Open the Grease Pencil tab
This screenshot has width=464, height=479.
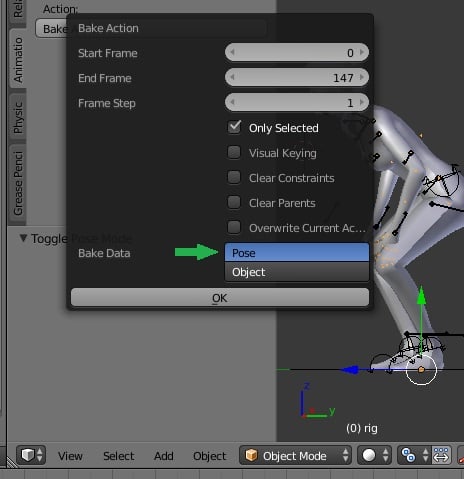(x=18, y=183)
